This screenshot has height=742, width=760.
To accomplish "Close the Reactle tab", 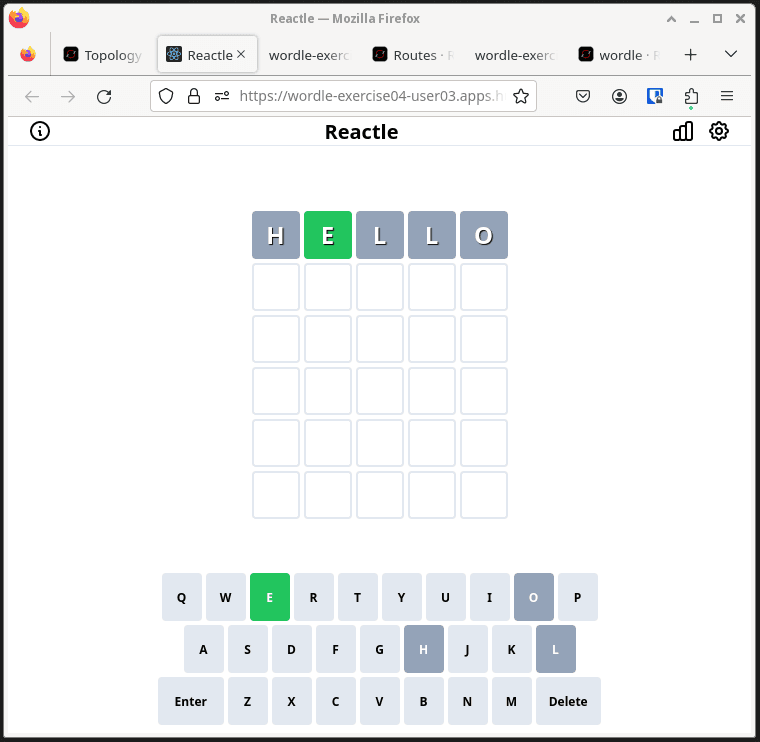I will [241, 54].
